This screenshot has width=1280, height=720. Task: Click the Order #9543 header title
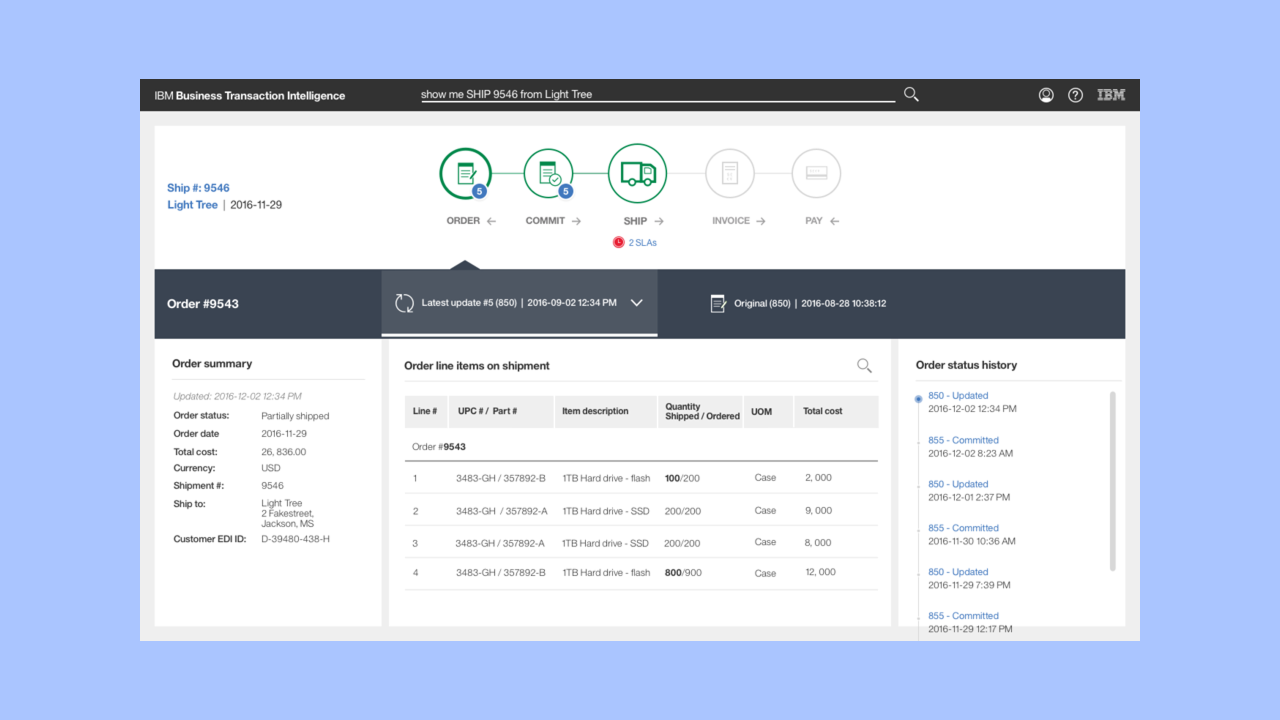pyautogui.click(x=203, y=304)
